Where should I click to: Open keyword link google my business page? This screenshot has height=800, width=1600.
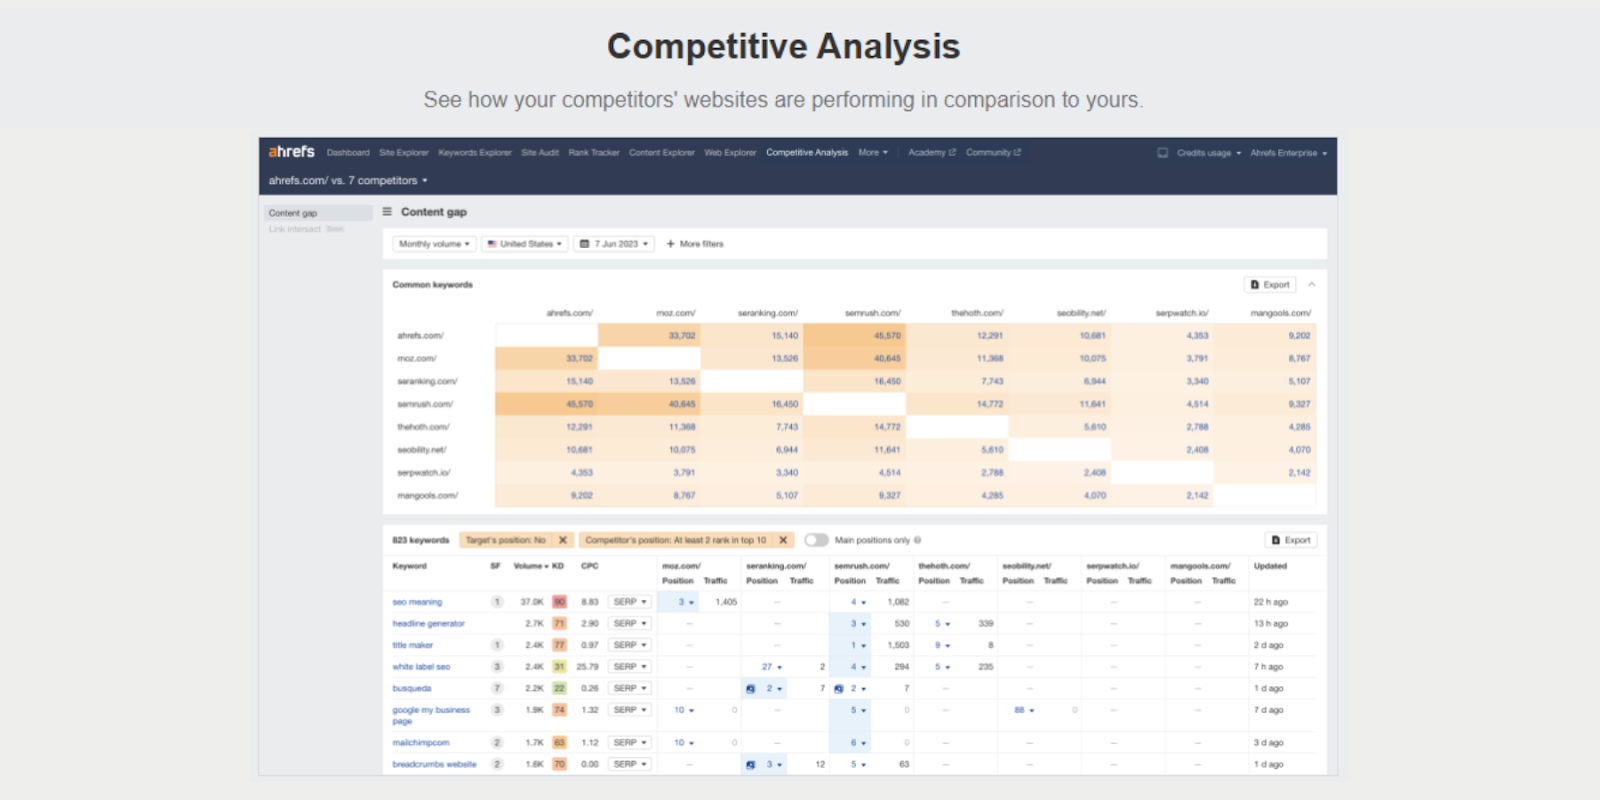tap(431, 715)
